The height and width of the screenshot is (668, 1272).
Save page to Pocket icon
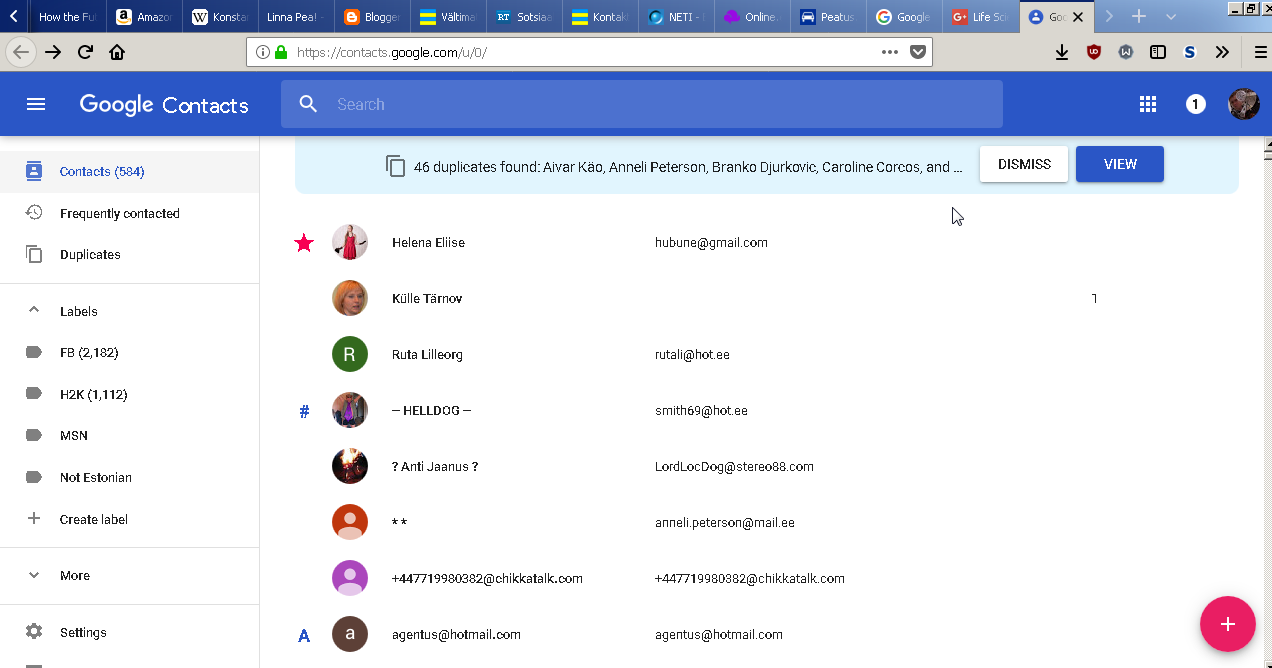(917, 52)
